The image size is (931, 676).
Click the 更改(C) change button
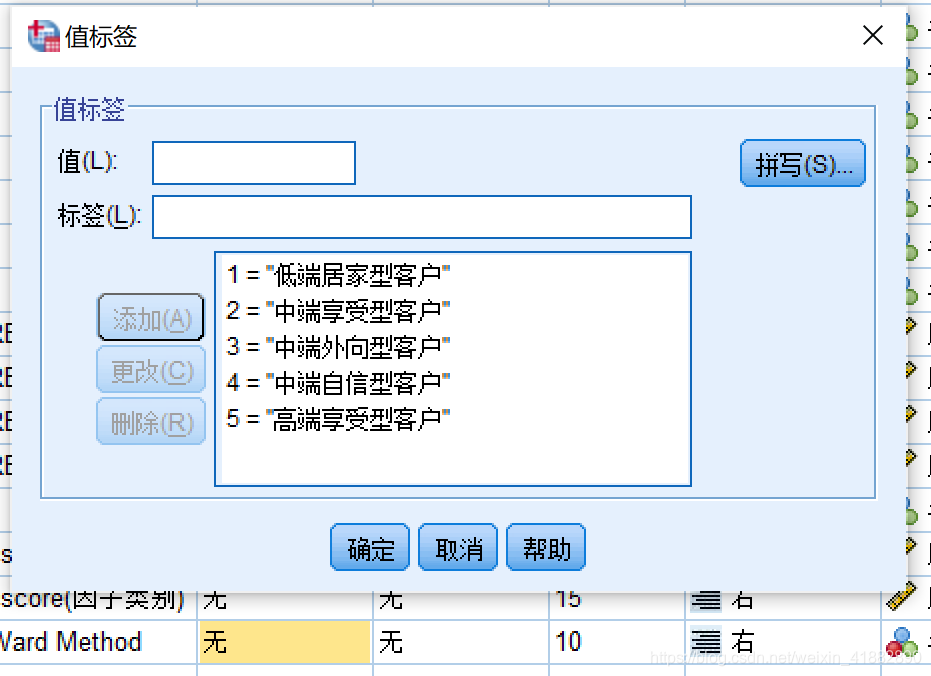(150, 370)
